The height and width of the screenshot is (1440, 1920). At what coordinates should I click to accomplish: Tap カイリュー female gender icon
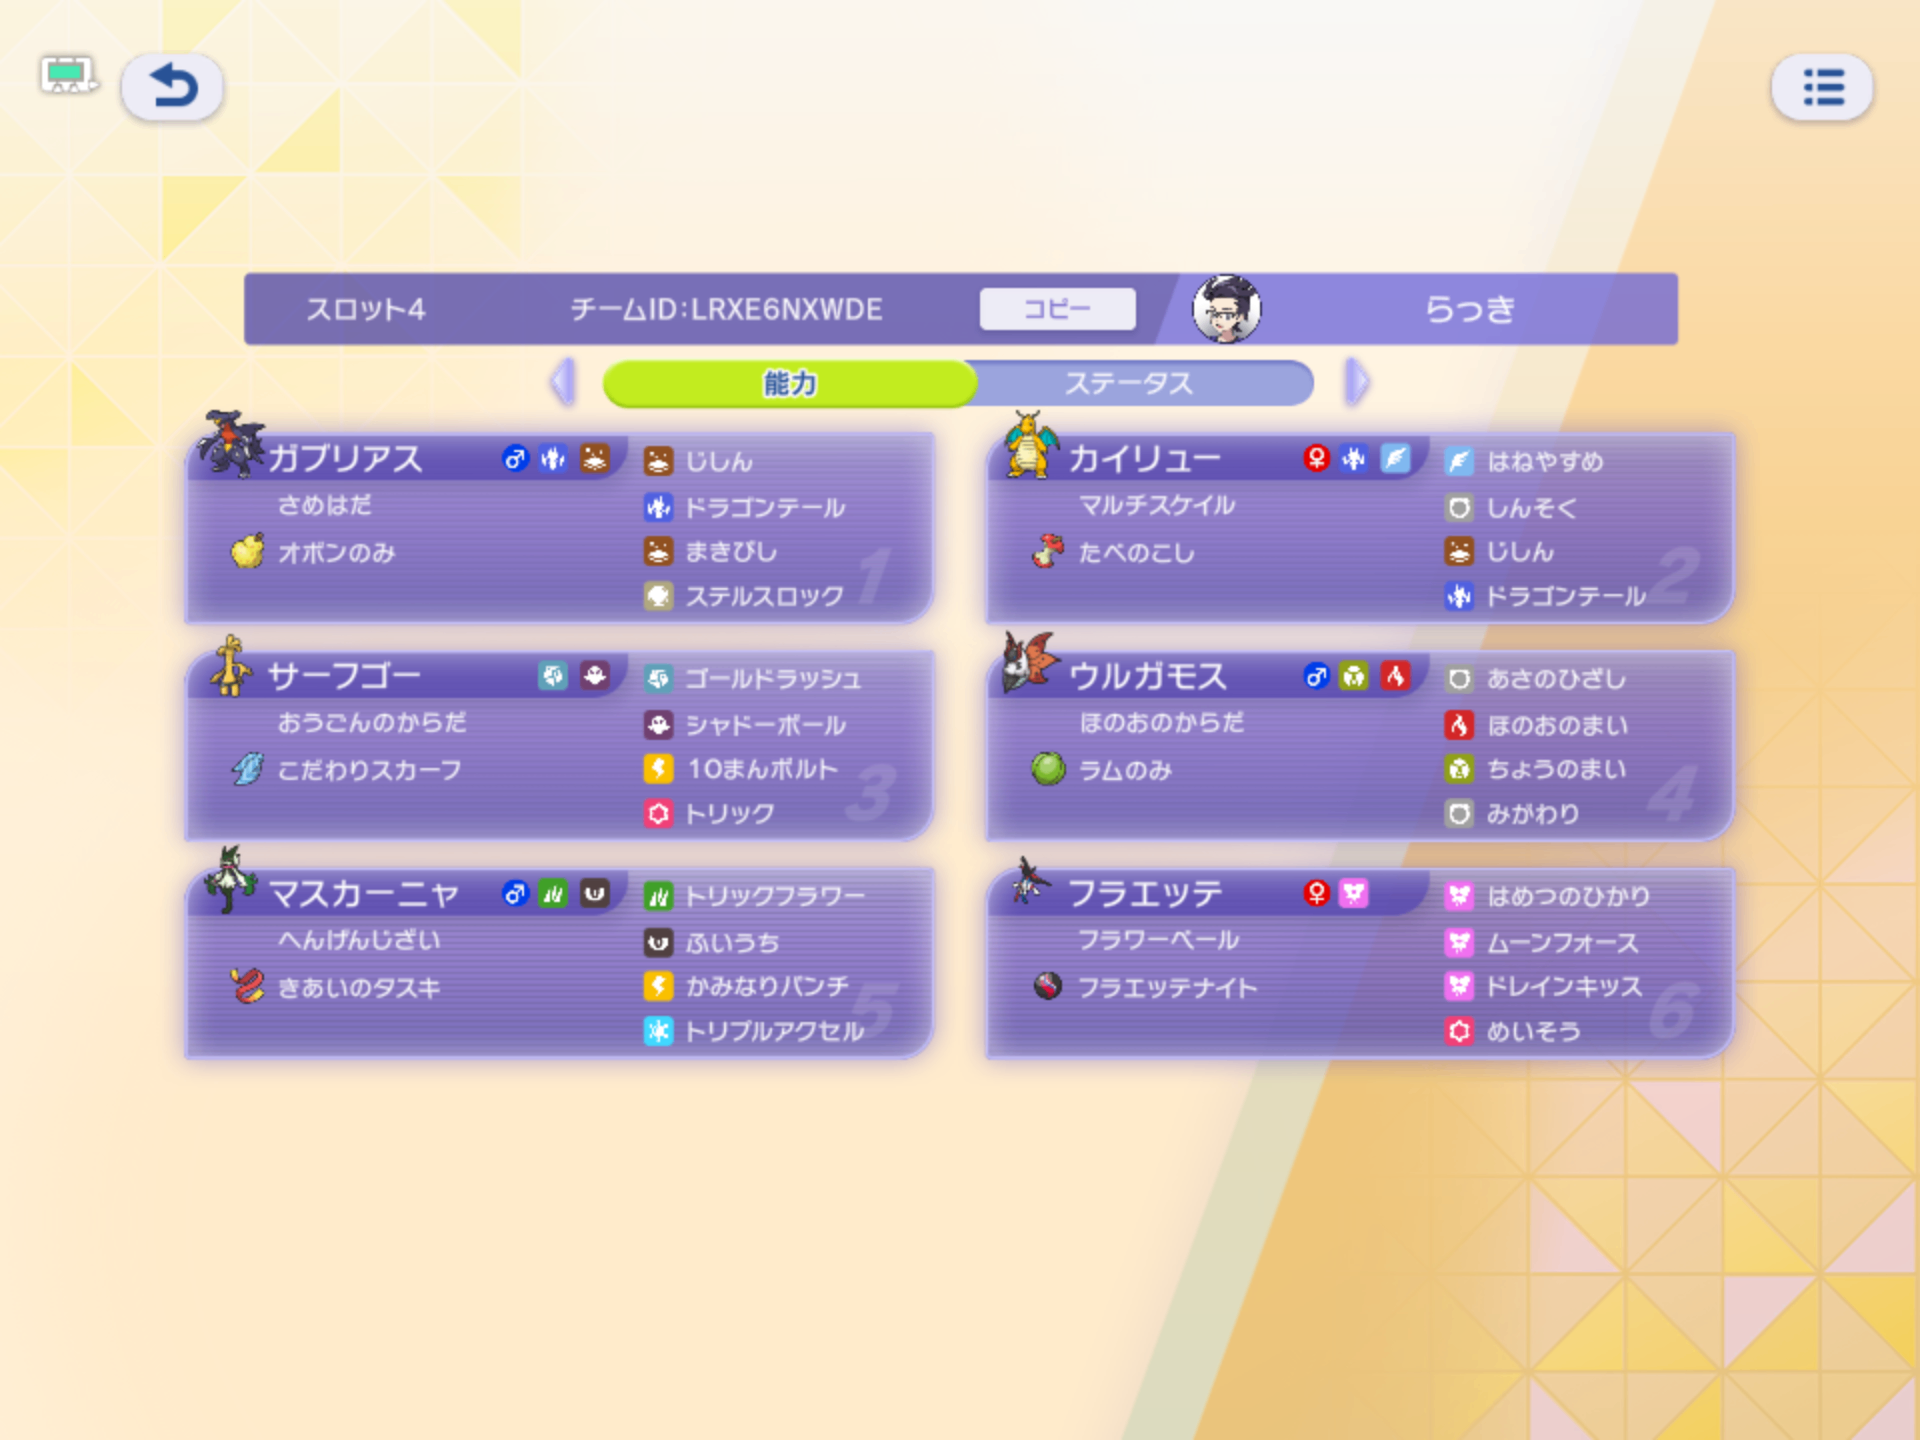pyautogui.click(x=1316, y=459)
